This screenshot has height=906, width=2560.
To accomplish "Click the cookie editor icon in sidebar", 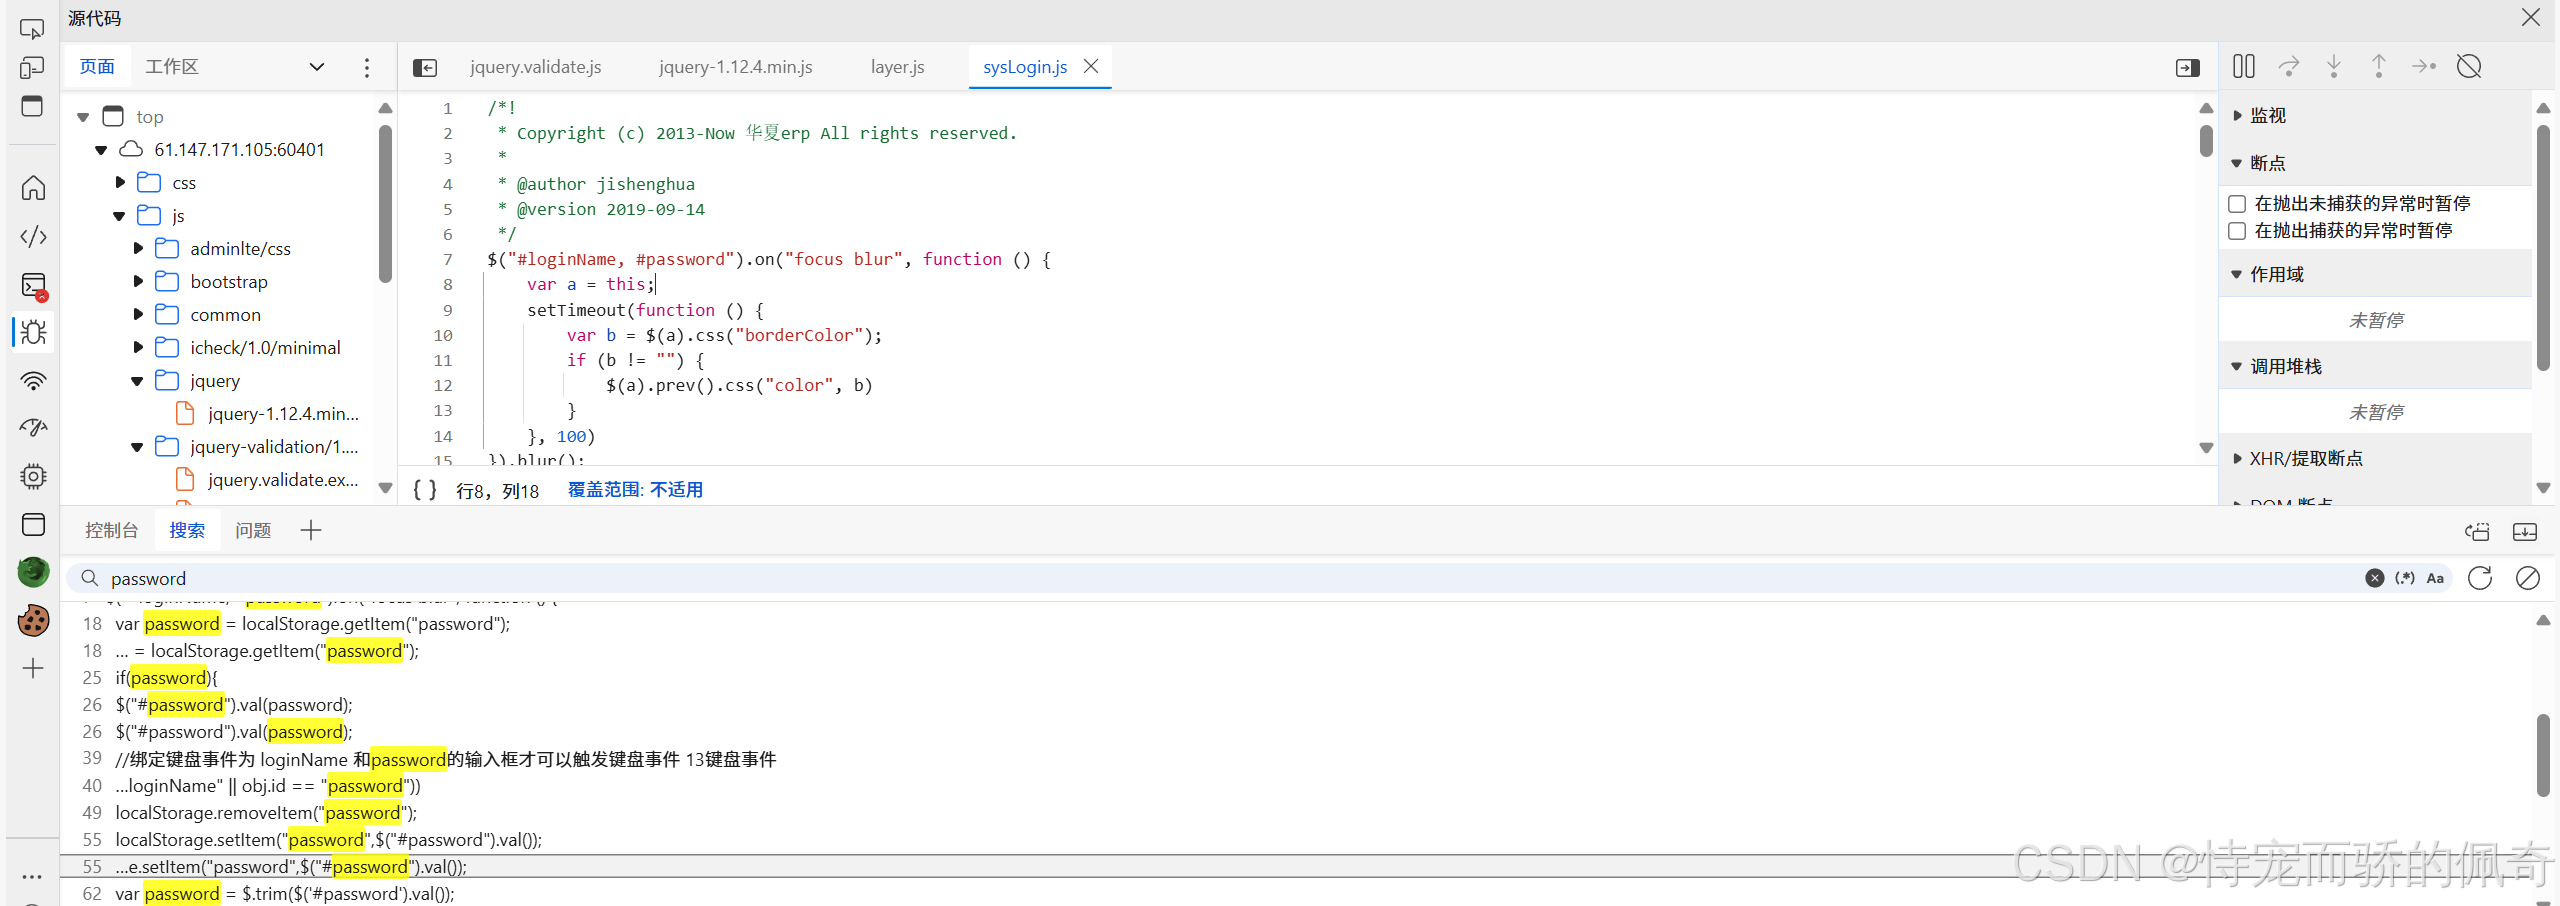I will point(33,620).
